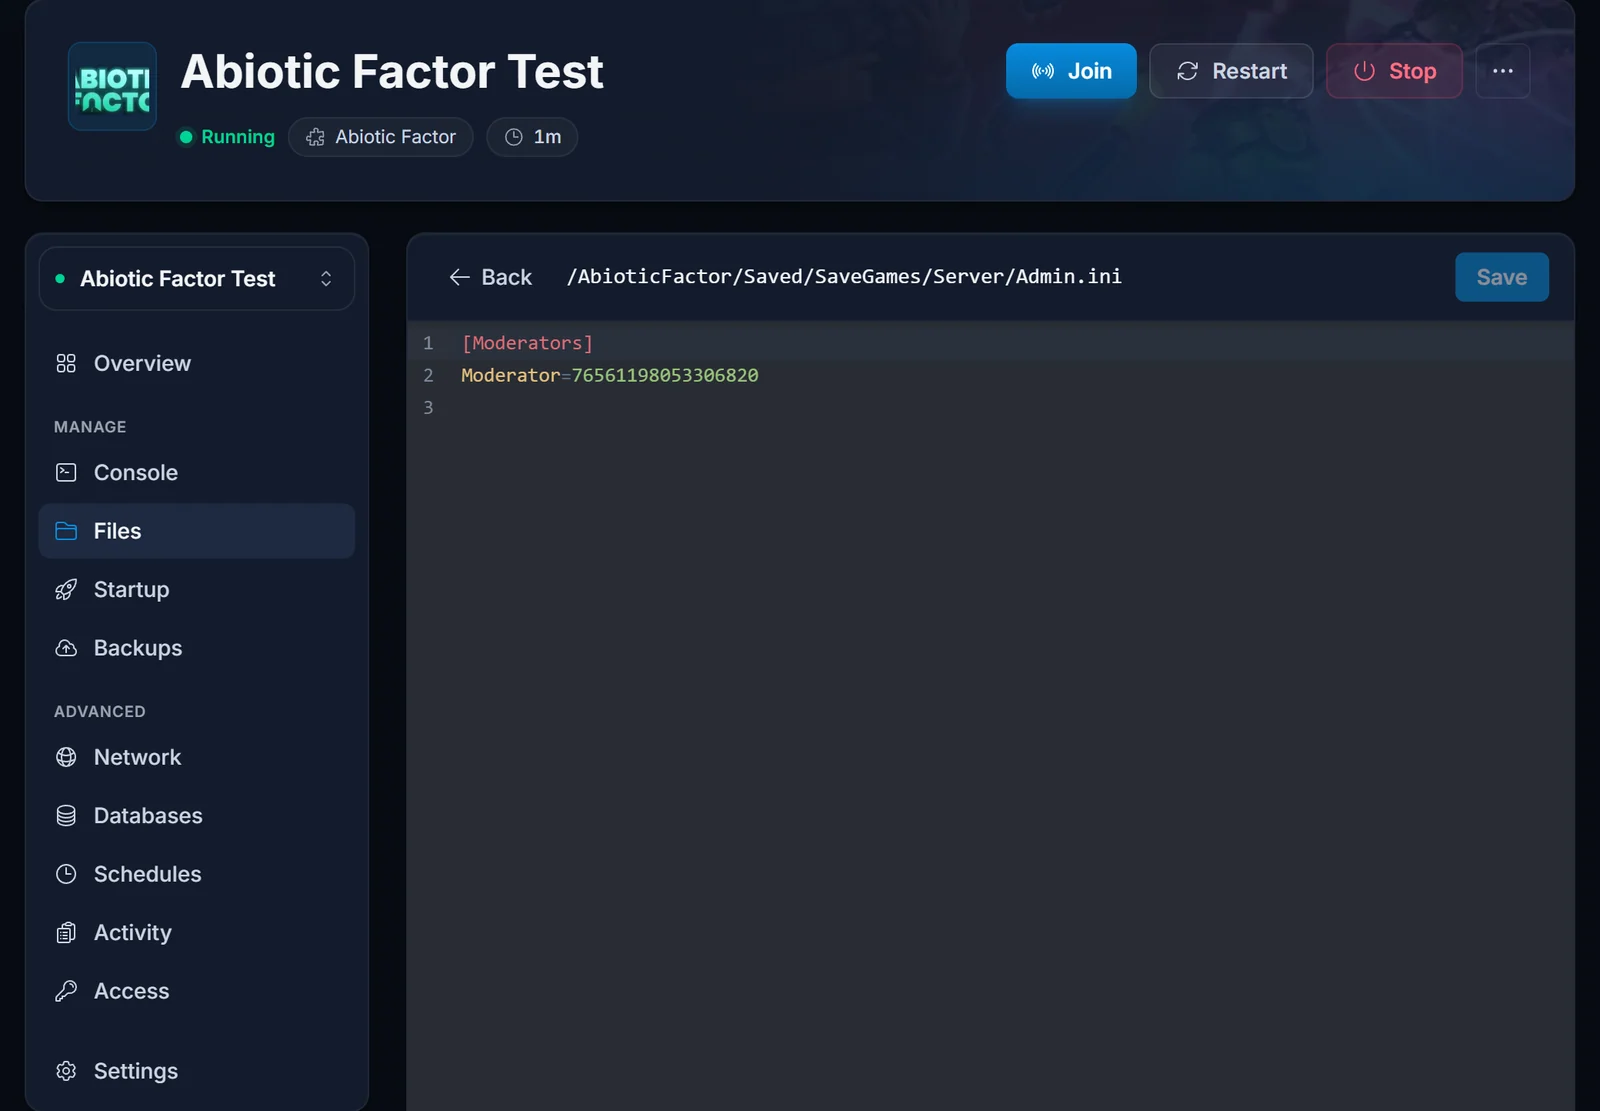Click the Abiotic Factor game tag
Image resolution: width=1600 pixels, height=1111 pixels.
[381, 137]
